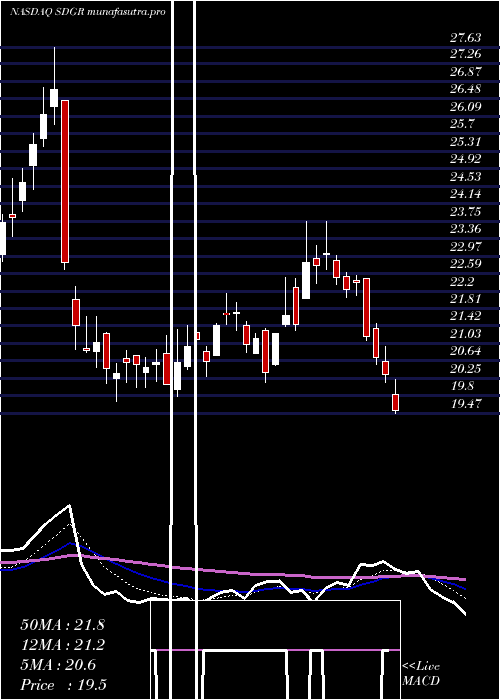Click the 24.14 price label
This screenshot has width=500, height=700.
(466, 194)
